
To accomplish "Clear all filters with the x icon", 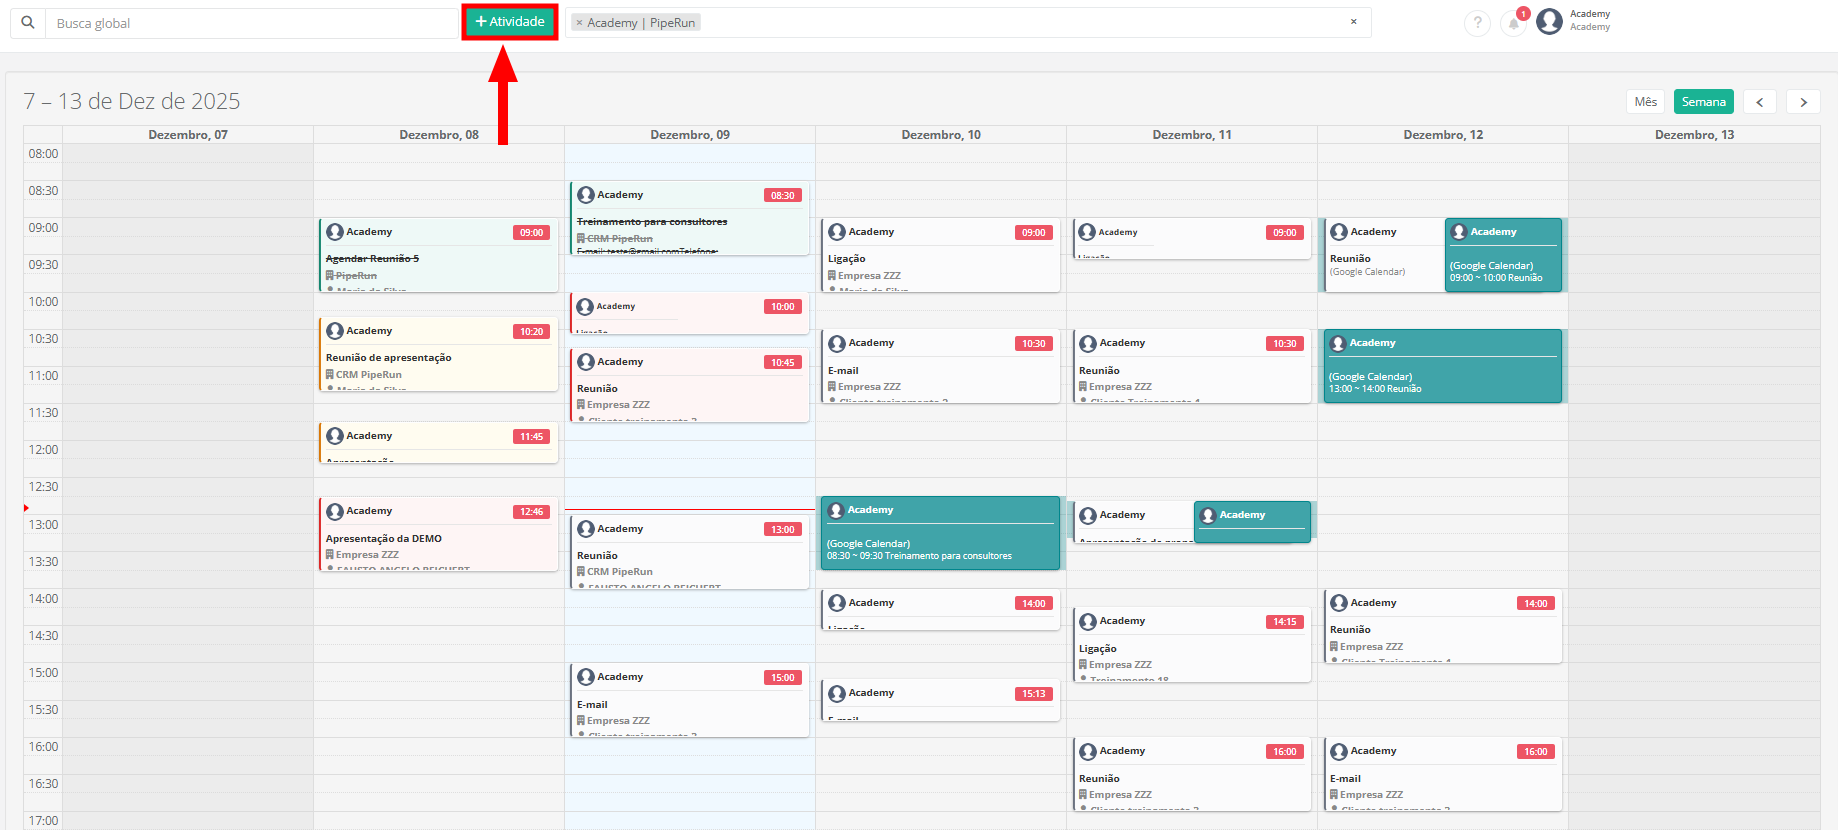I will pos(1354,22).
